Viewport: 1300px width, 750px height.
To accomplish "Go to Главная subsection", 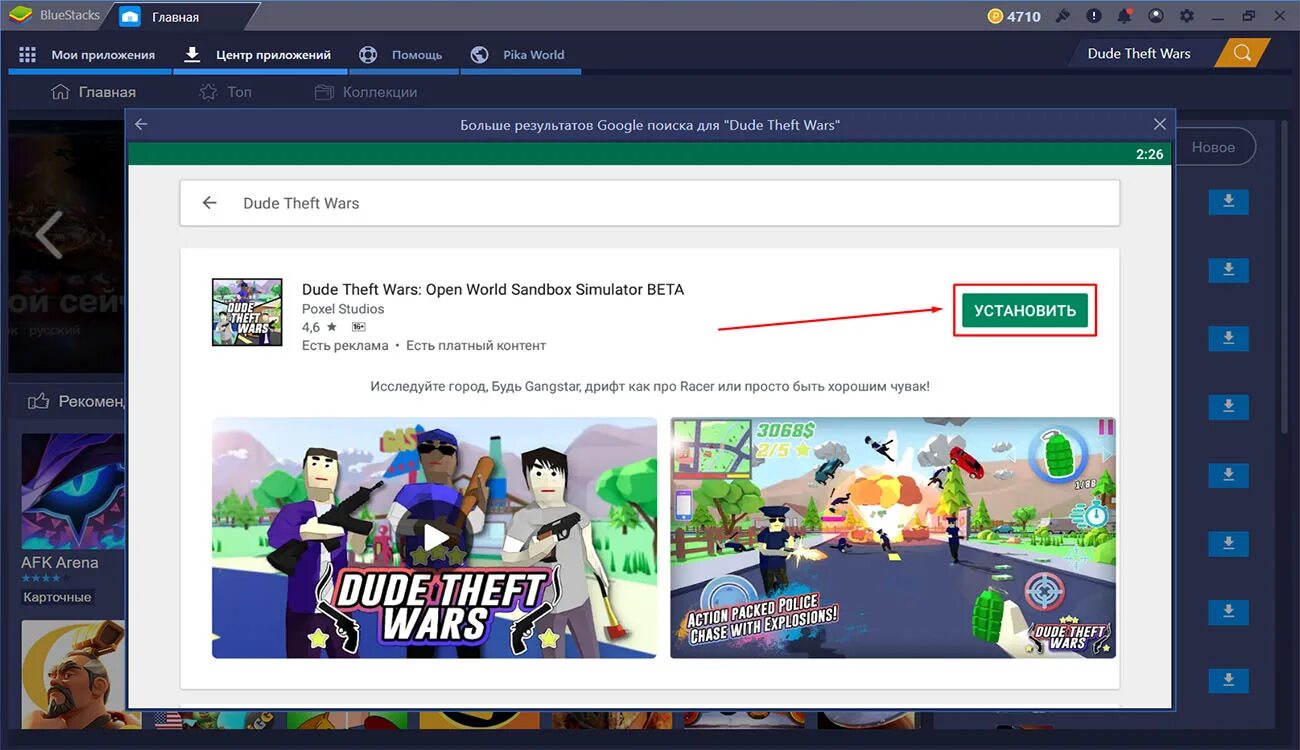I will point(93,92).
